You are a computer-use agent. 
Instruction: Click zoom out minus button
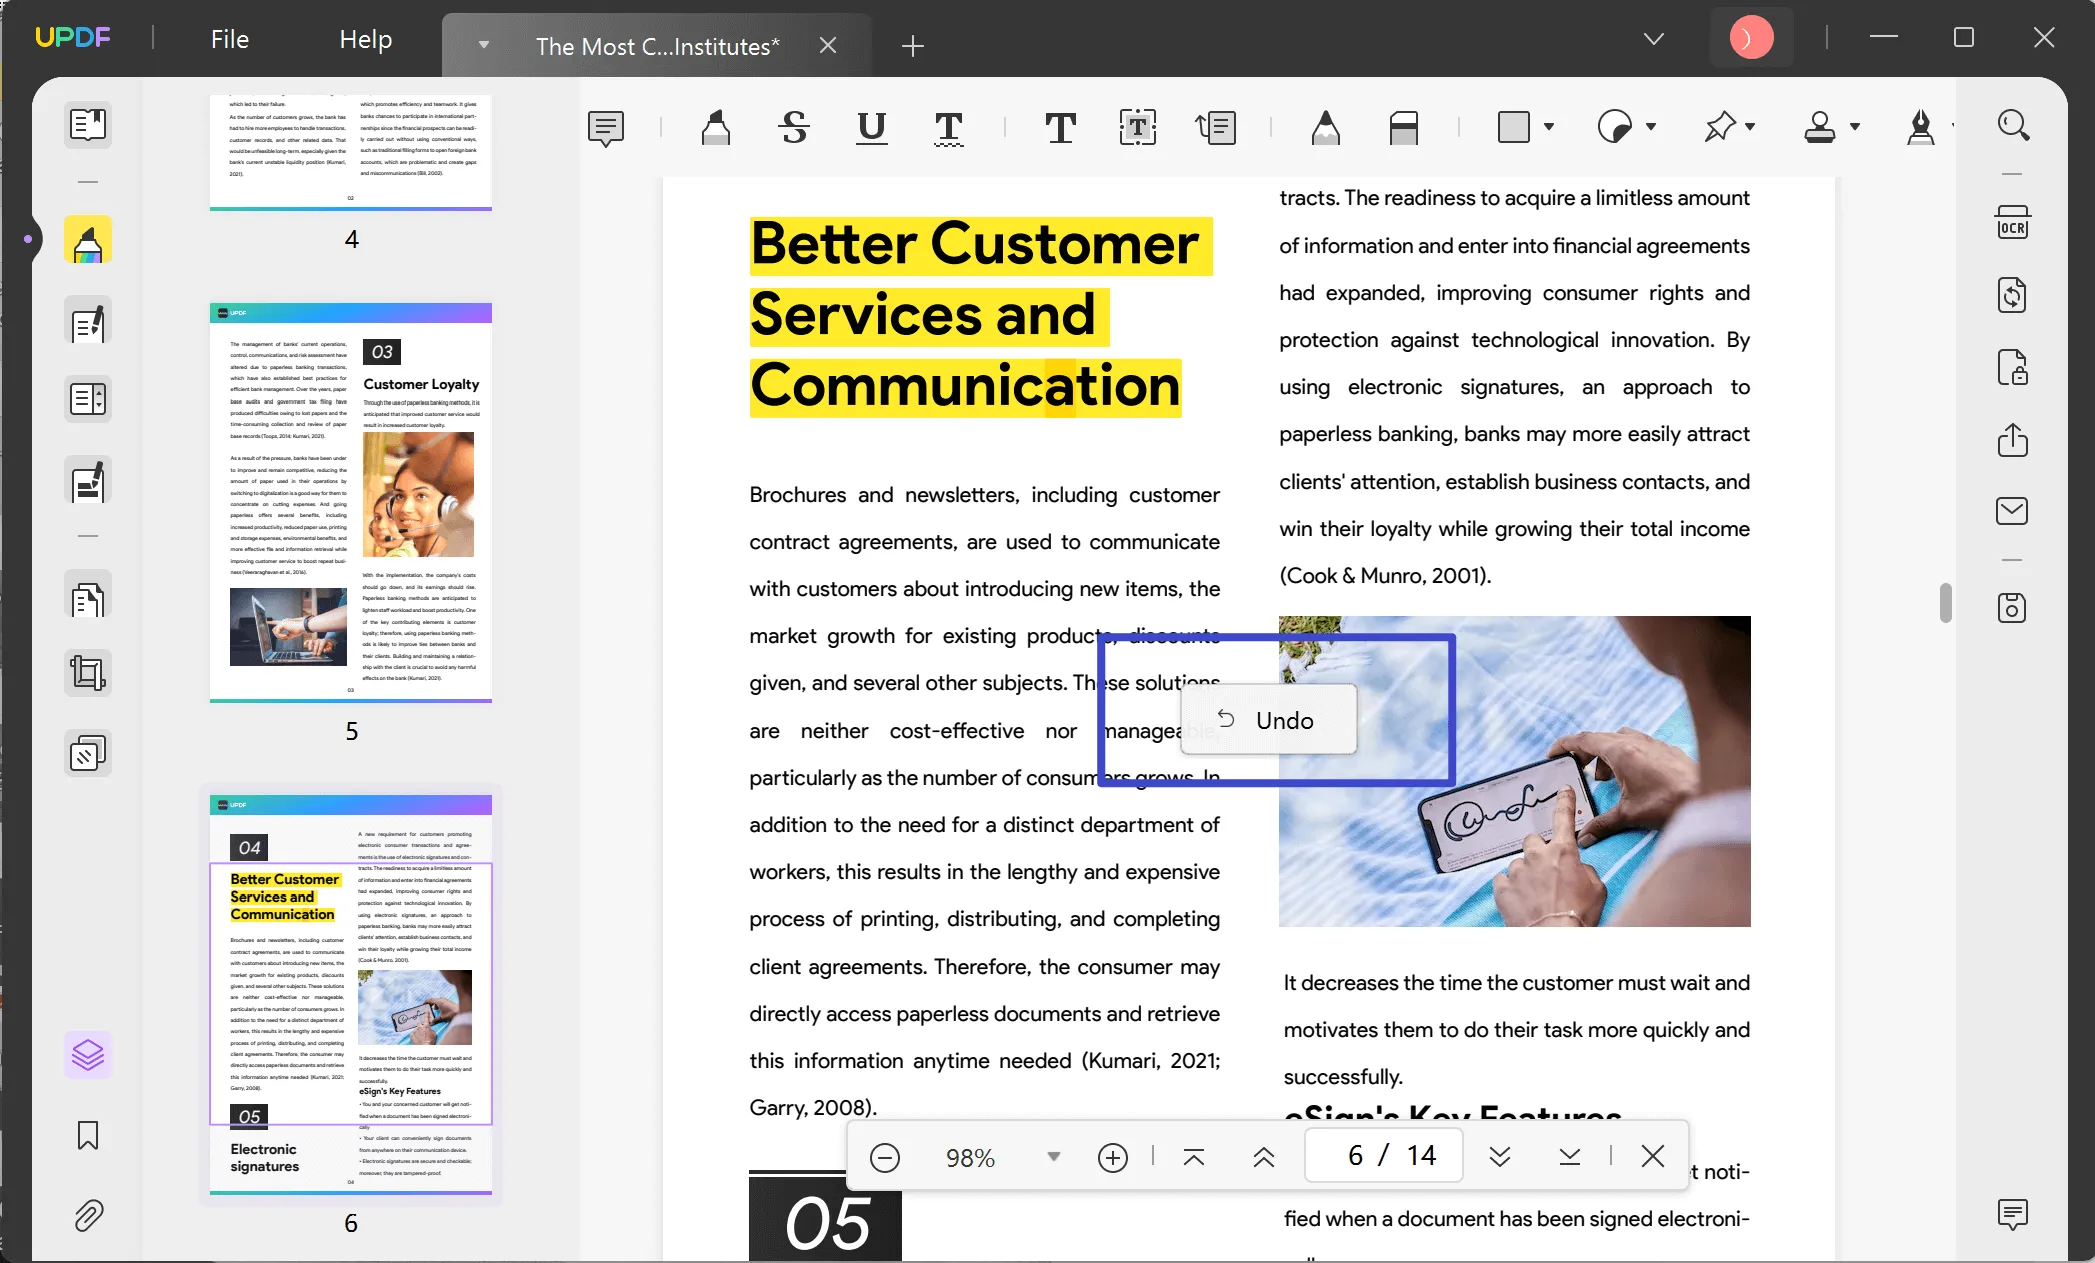pos(884,1154)
